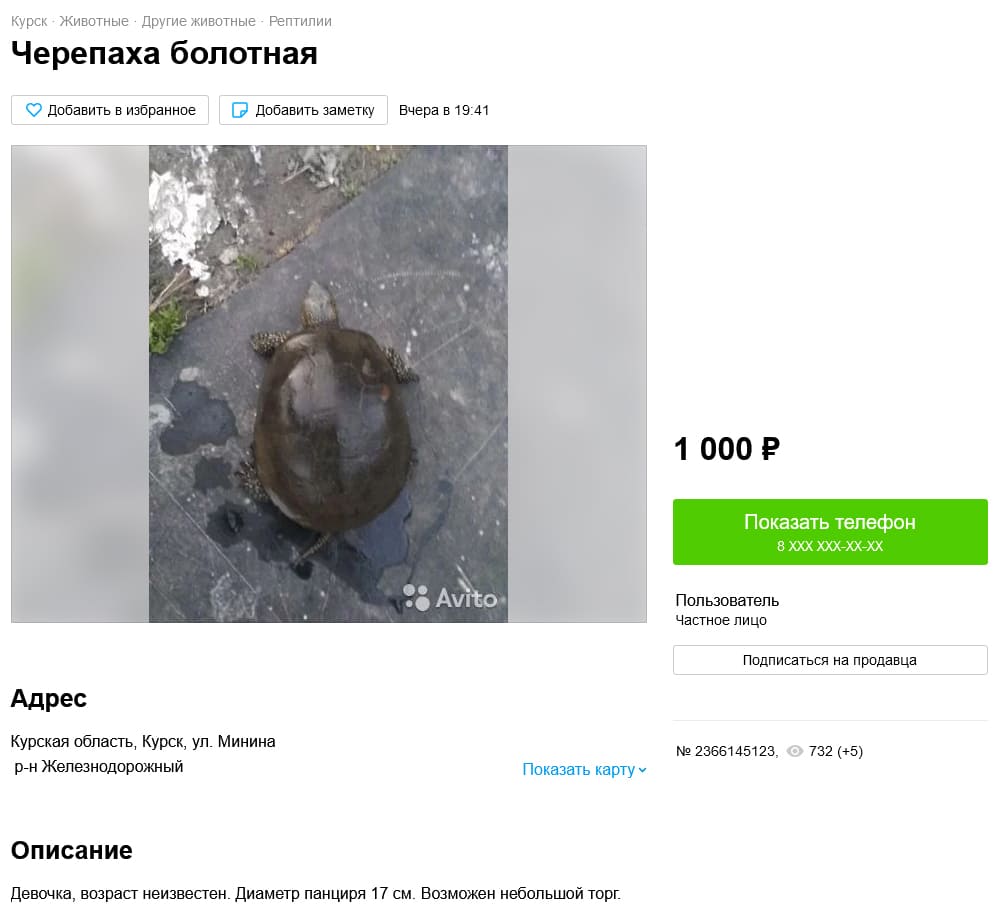
Task: Open Животные breadcrumb category
Action: point(94,21)
